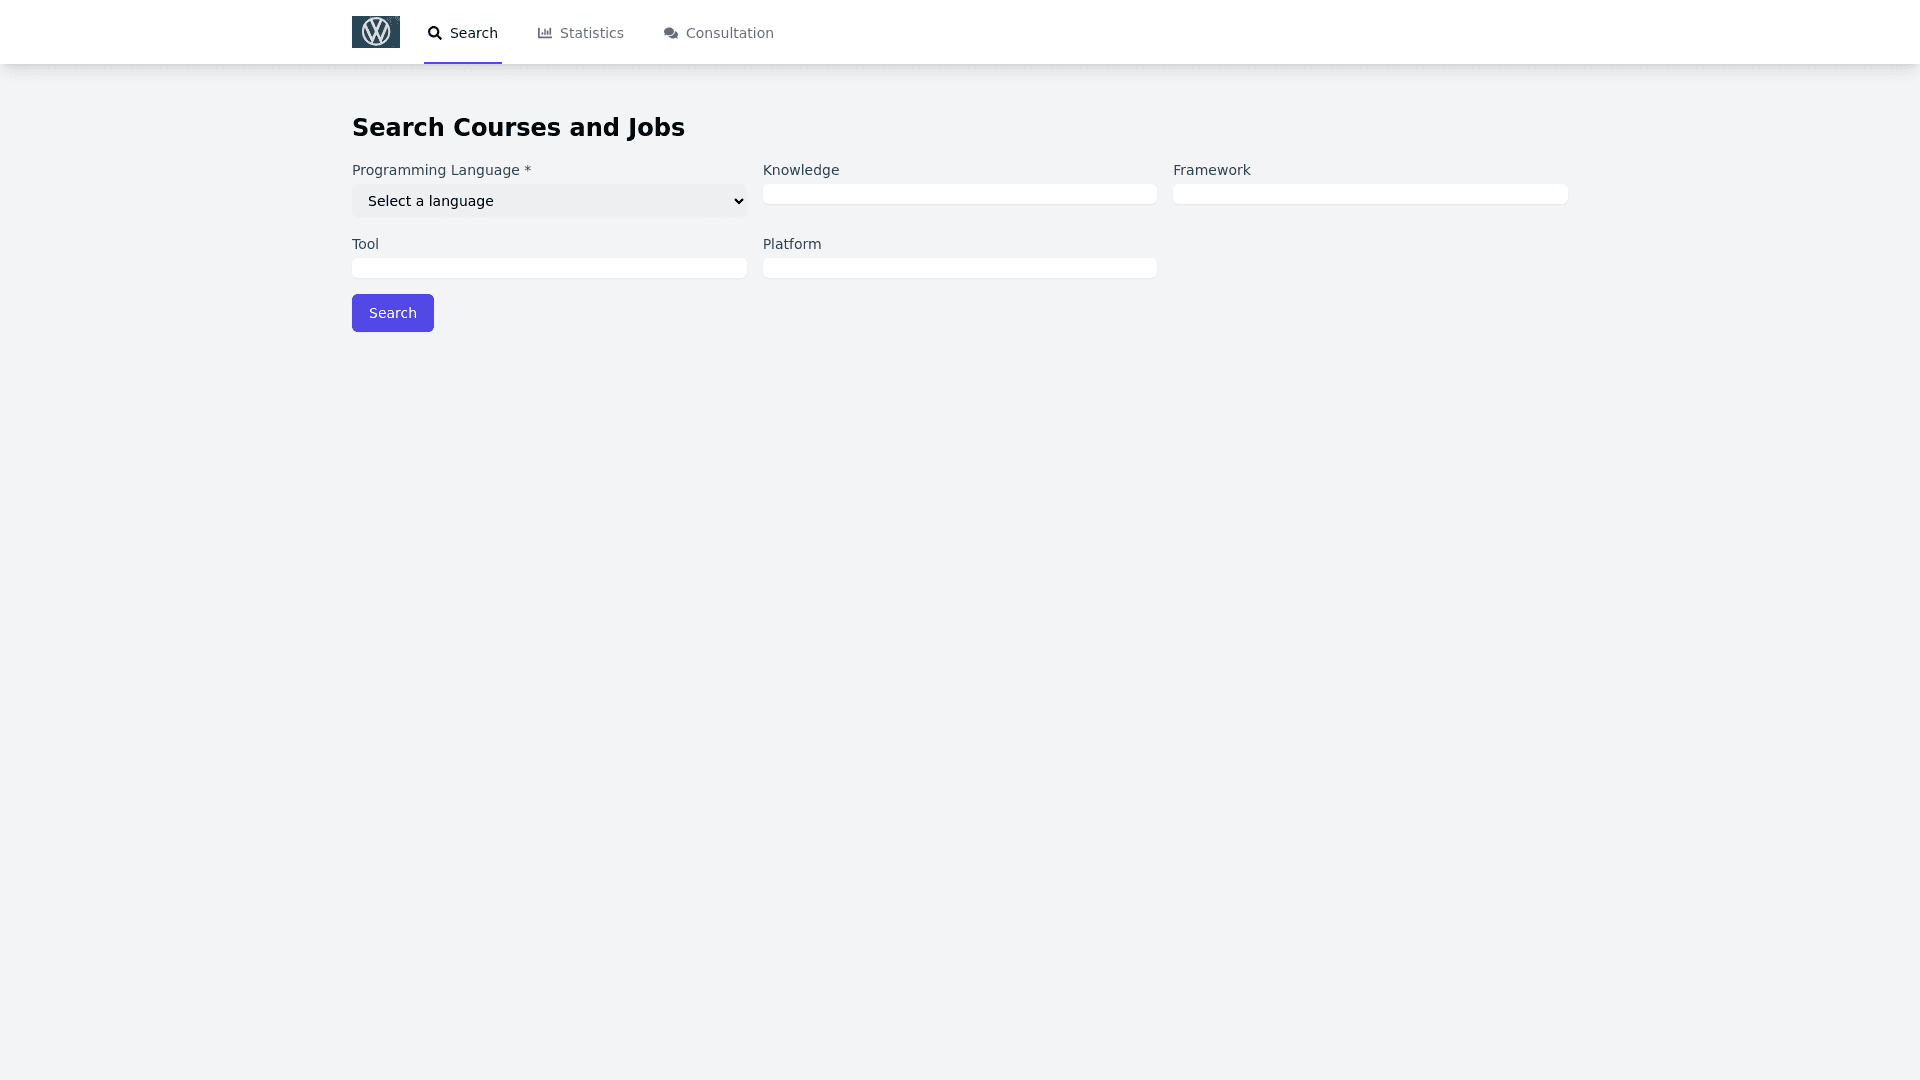Click the Select a language dropdown arrow
Viewport: 1920px width, 1080px height.
coord(738,201)
